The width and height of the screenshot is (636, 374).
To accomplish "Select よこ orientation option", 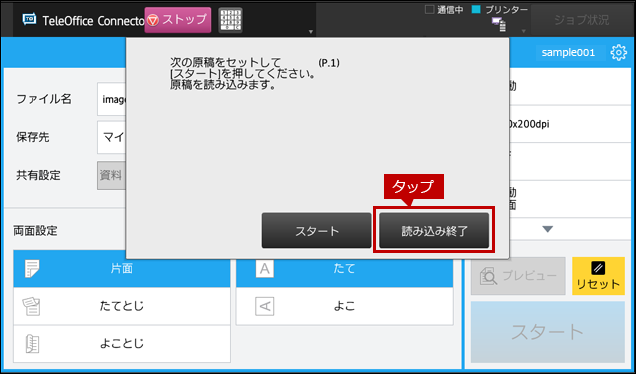I will pyautogui.click(x=344, y=306).
